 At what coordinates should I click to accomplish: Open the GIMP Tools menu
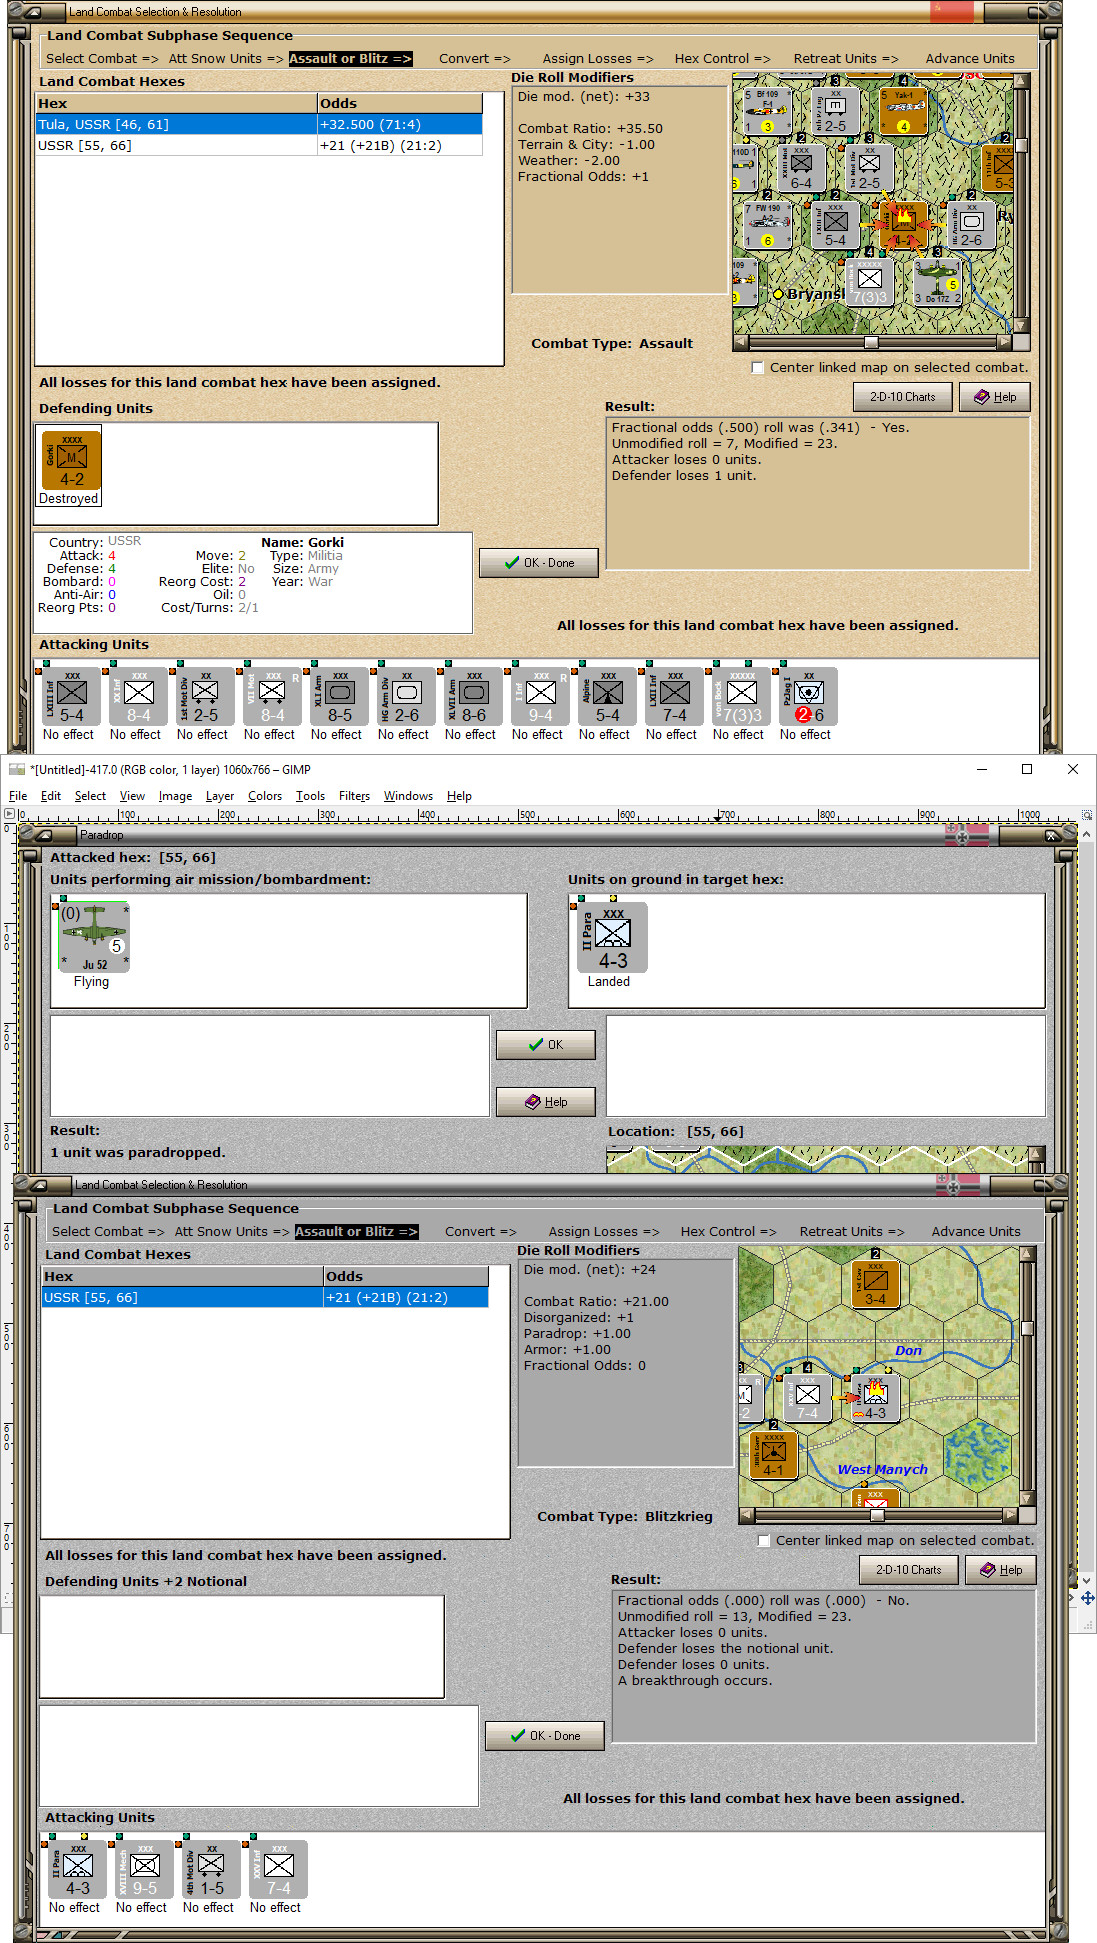coord(310,796)
